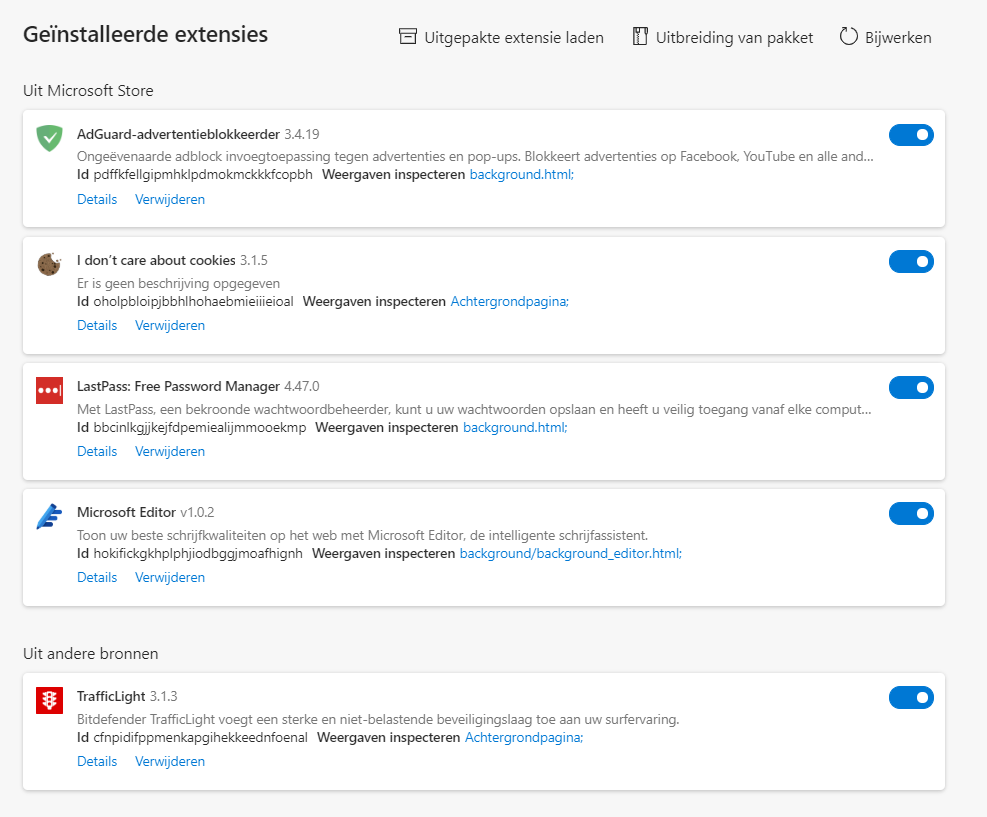Viewport: 987px width, 817px height.
Task: Switch off the TrafficLight extension
Action: pos(911,697)
